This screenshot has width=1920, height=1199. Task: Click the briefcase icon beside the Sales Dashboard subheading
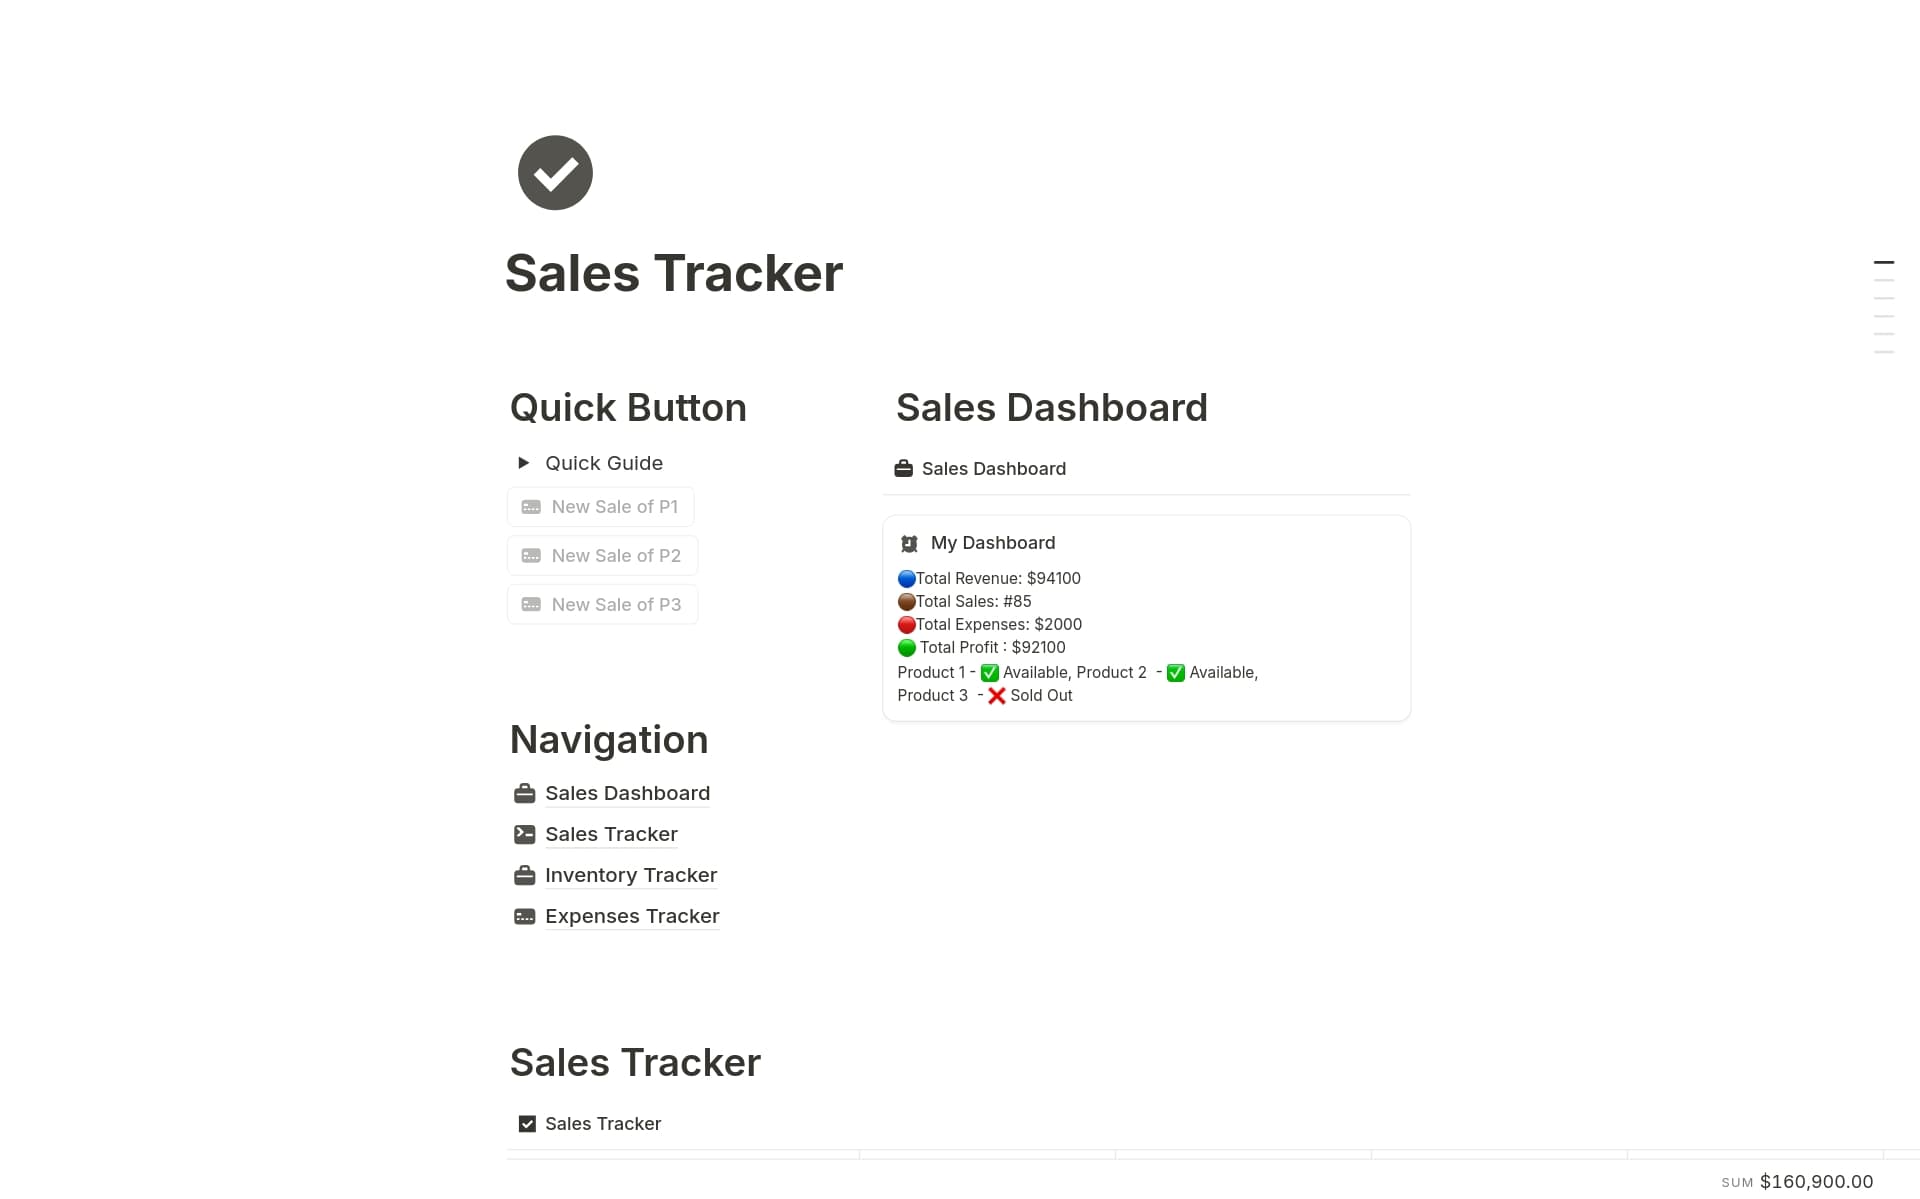pos(903,468)
